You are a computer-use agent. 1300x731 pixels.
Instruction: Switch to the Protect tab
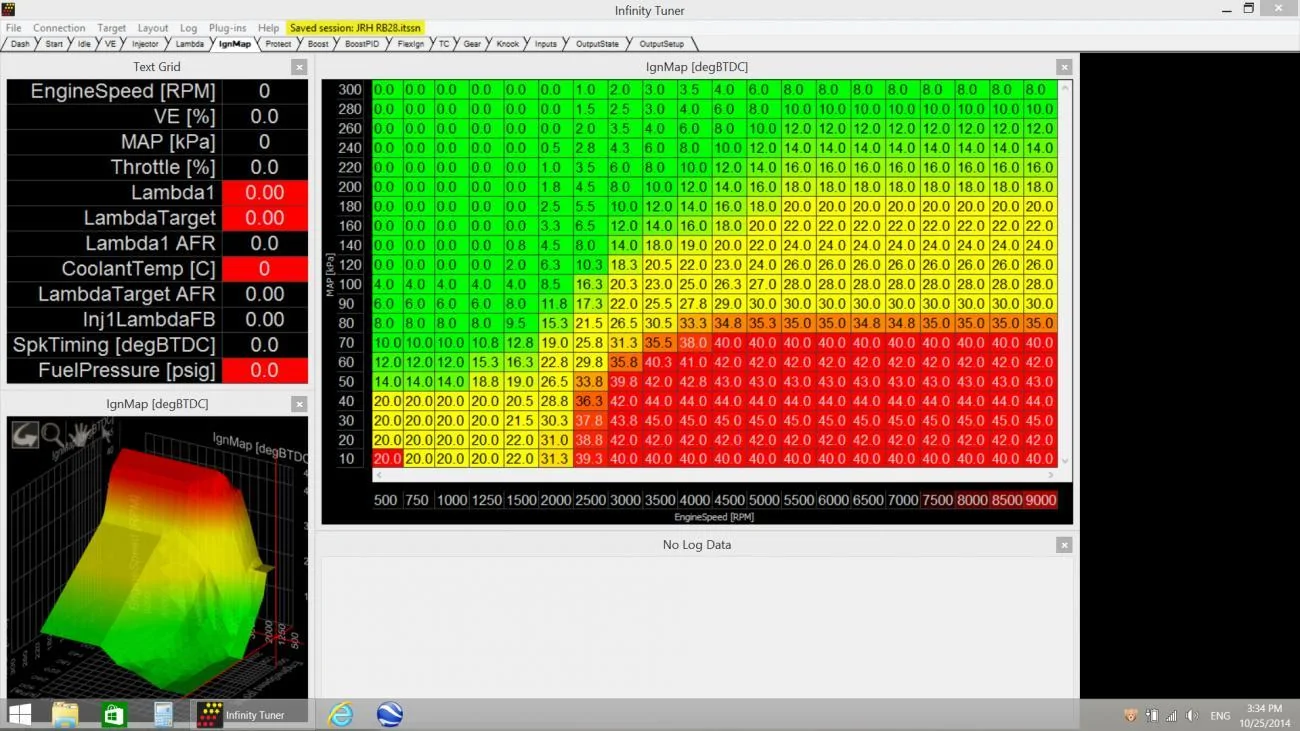point(278,44)
